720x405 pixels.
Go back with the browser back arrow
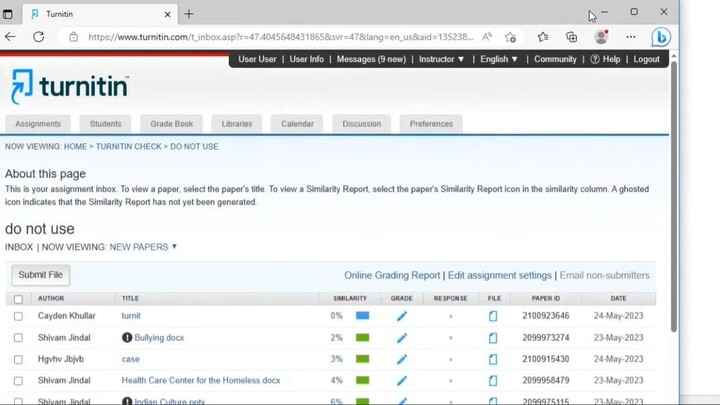10,37
